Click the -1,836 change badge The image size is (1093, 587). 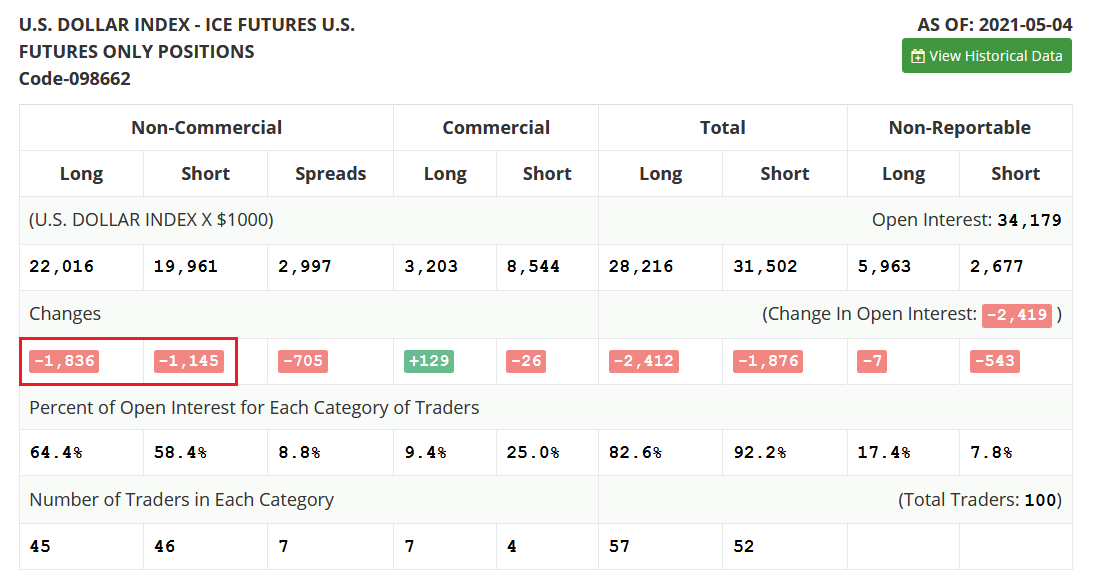pyautogui.click(x=64, y=361)
